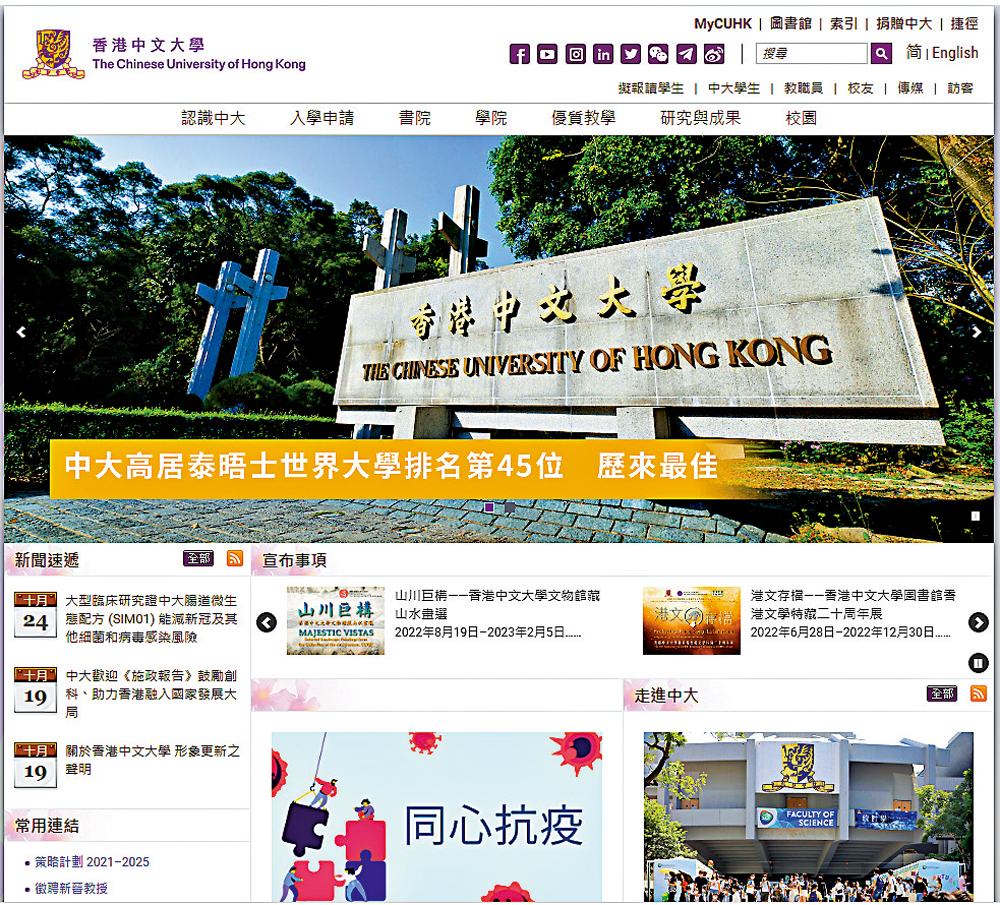Image resolution: width=1000 pixels, height=905 pixels.
Task: Click the CUHK crest logo
Action: coord(54,54)
